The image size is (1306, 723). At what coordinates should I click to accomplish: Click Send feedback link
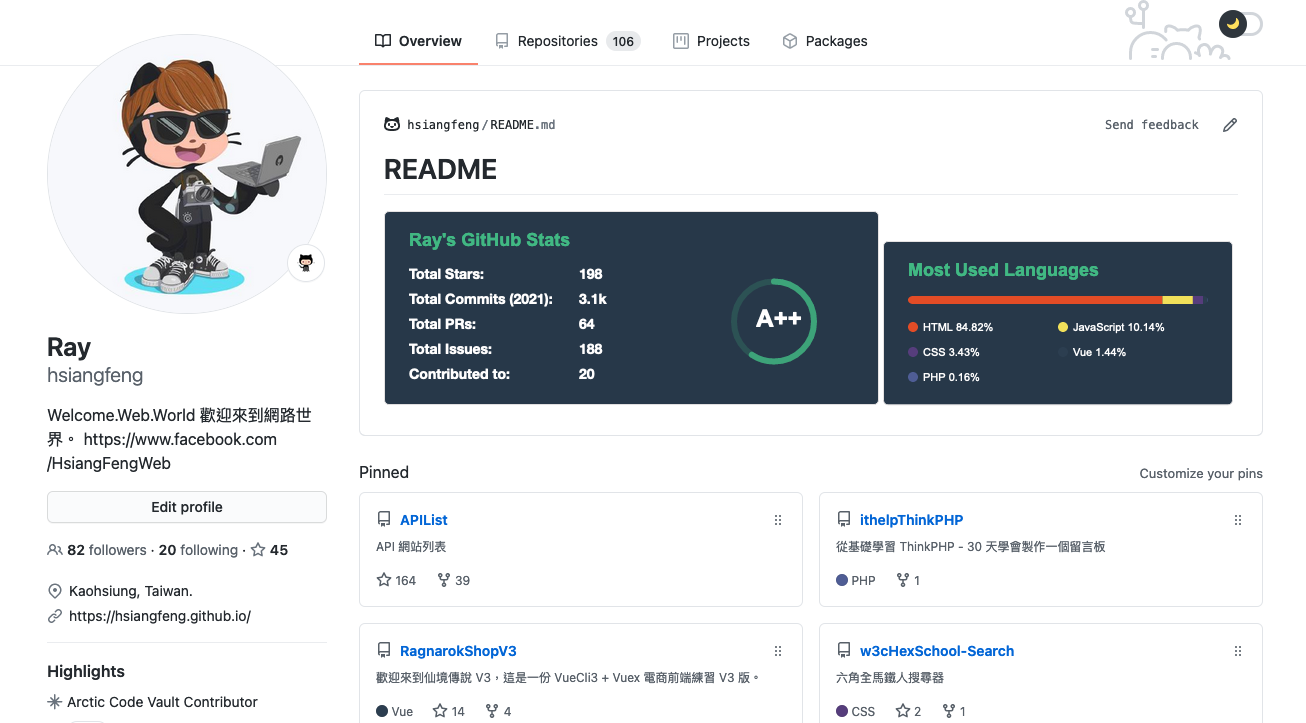click(x=1151, y=125)
